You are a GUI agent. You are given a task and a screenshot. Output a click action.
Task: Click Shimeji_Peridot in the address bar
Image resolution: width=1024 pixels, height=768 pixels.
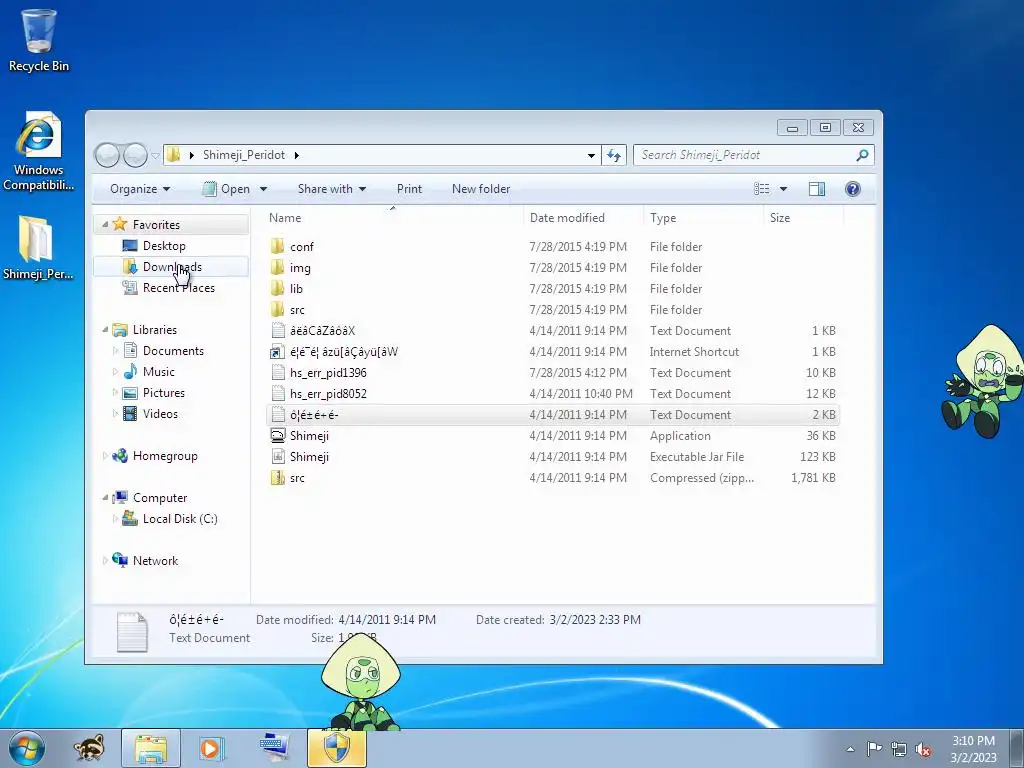tap(244, 155)
